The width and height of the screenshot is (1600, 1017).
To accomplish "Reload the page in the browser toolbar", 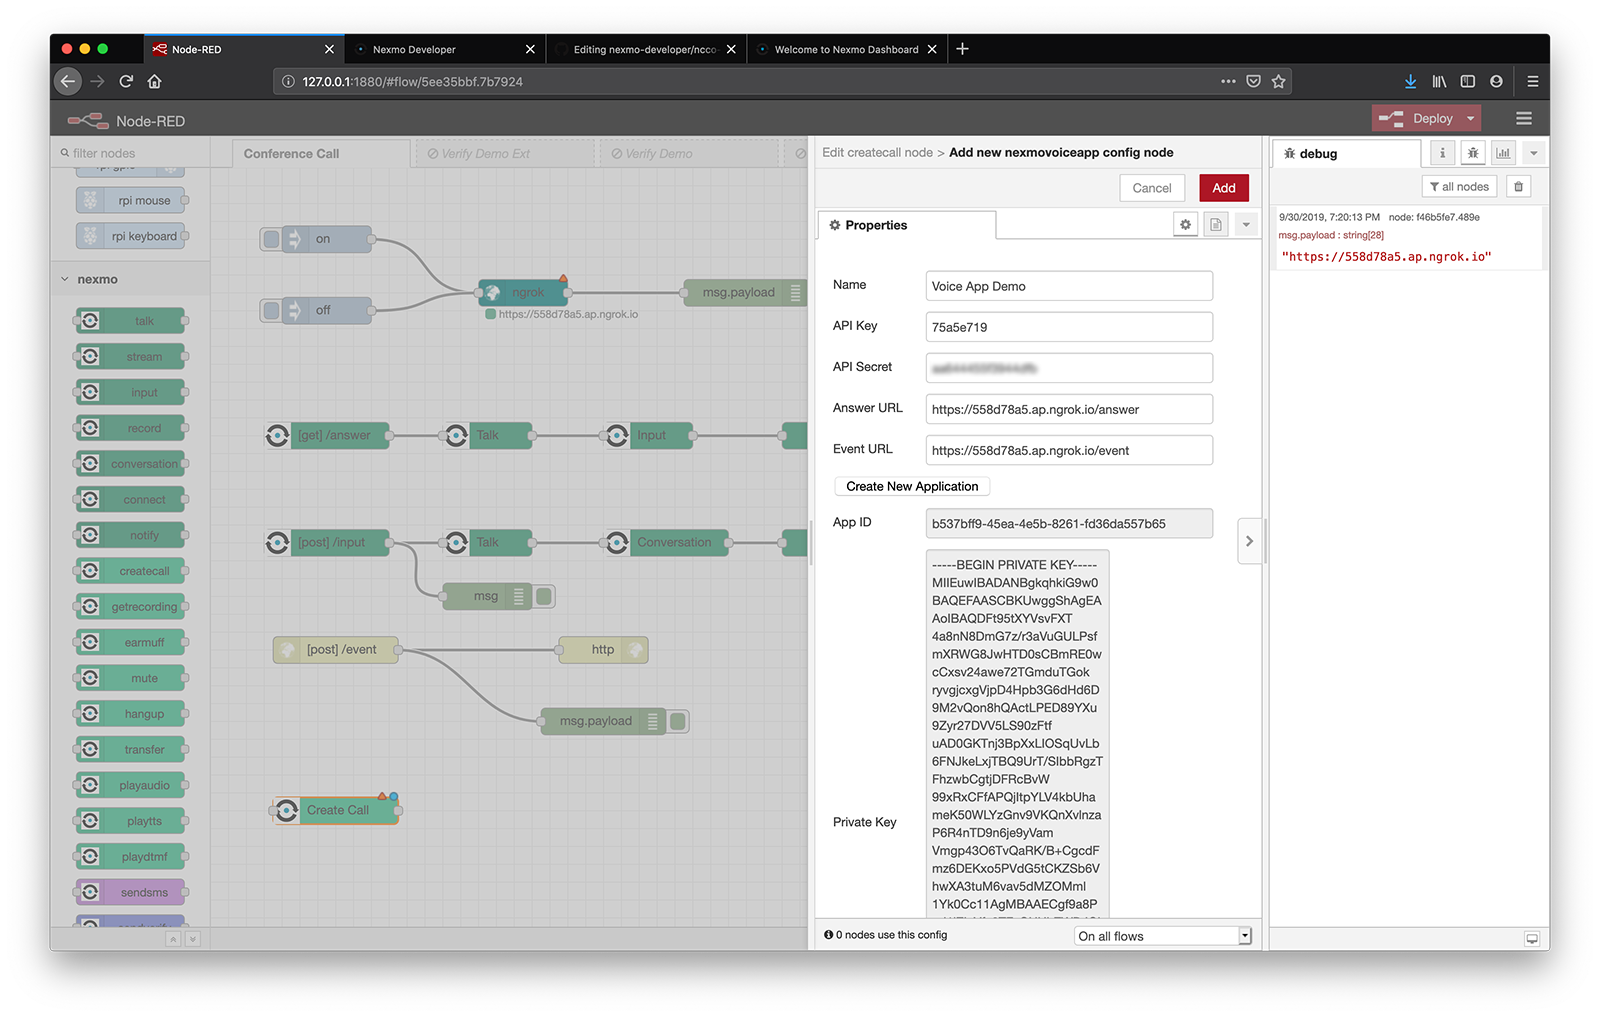I will point(126,81).
